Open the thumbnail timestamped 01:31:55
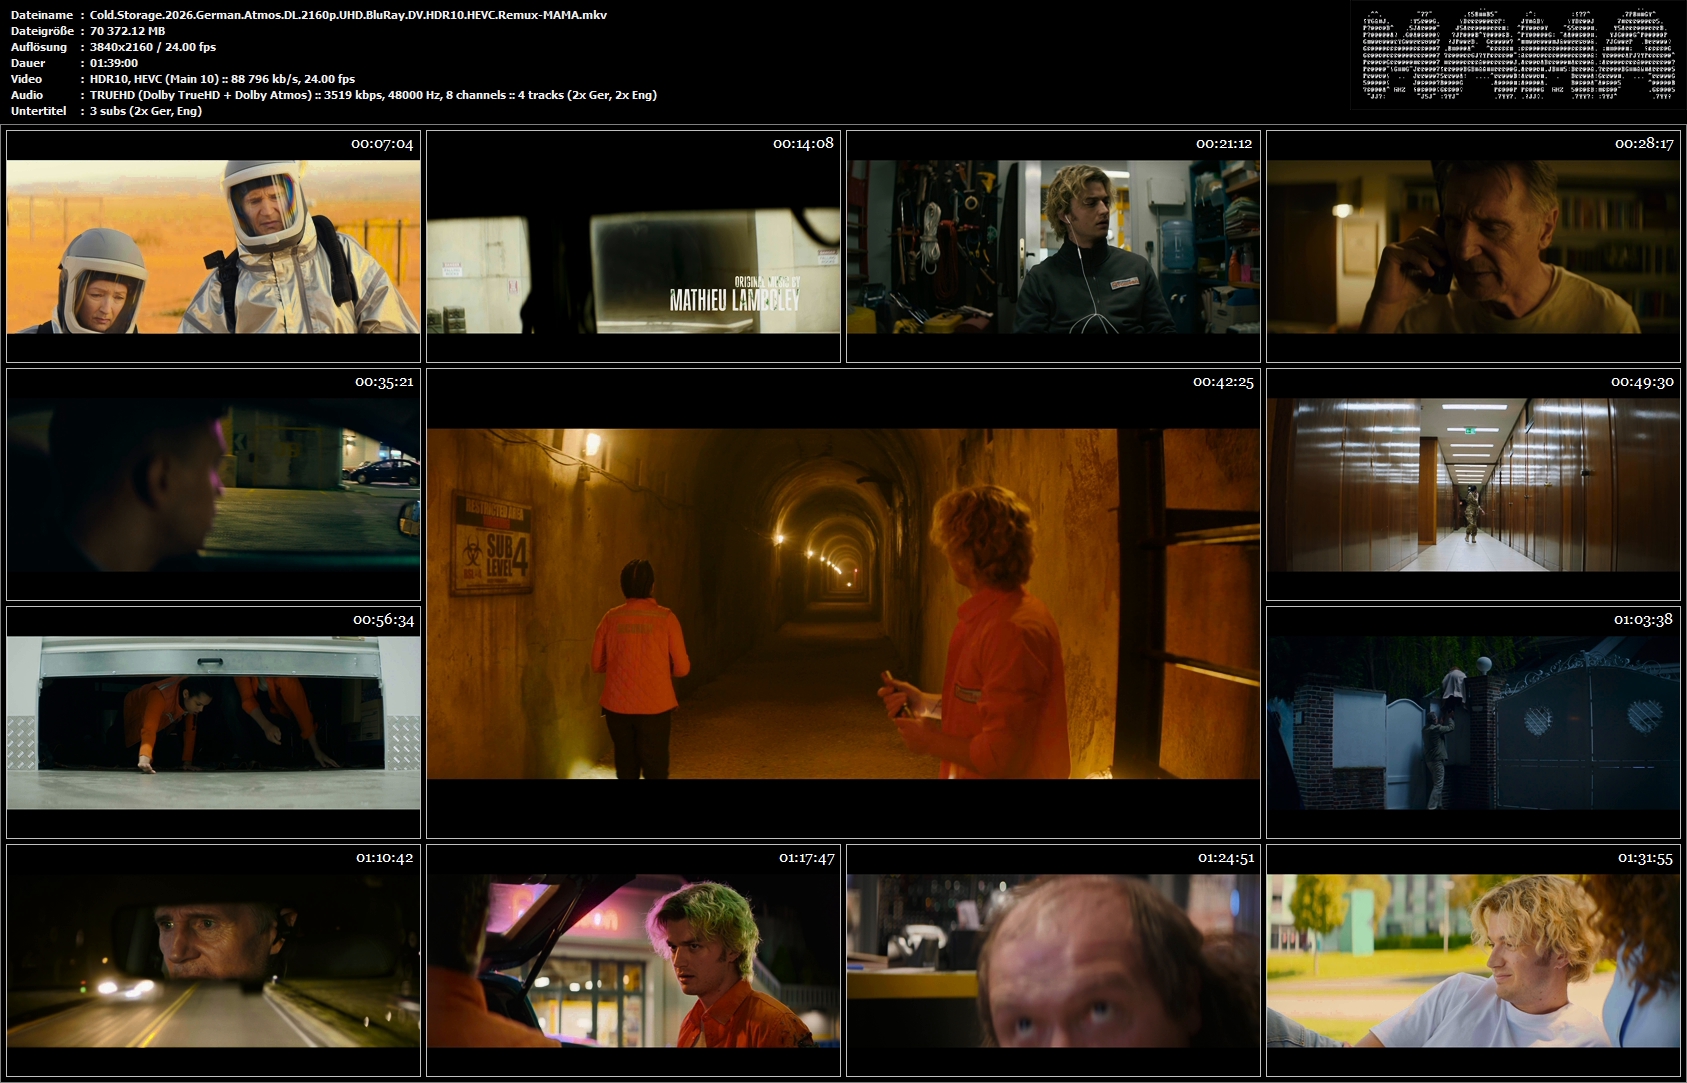1687x1083 pixels. pyautogui.click(x=1473, y=960)
